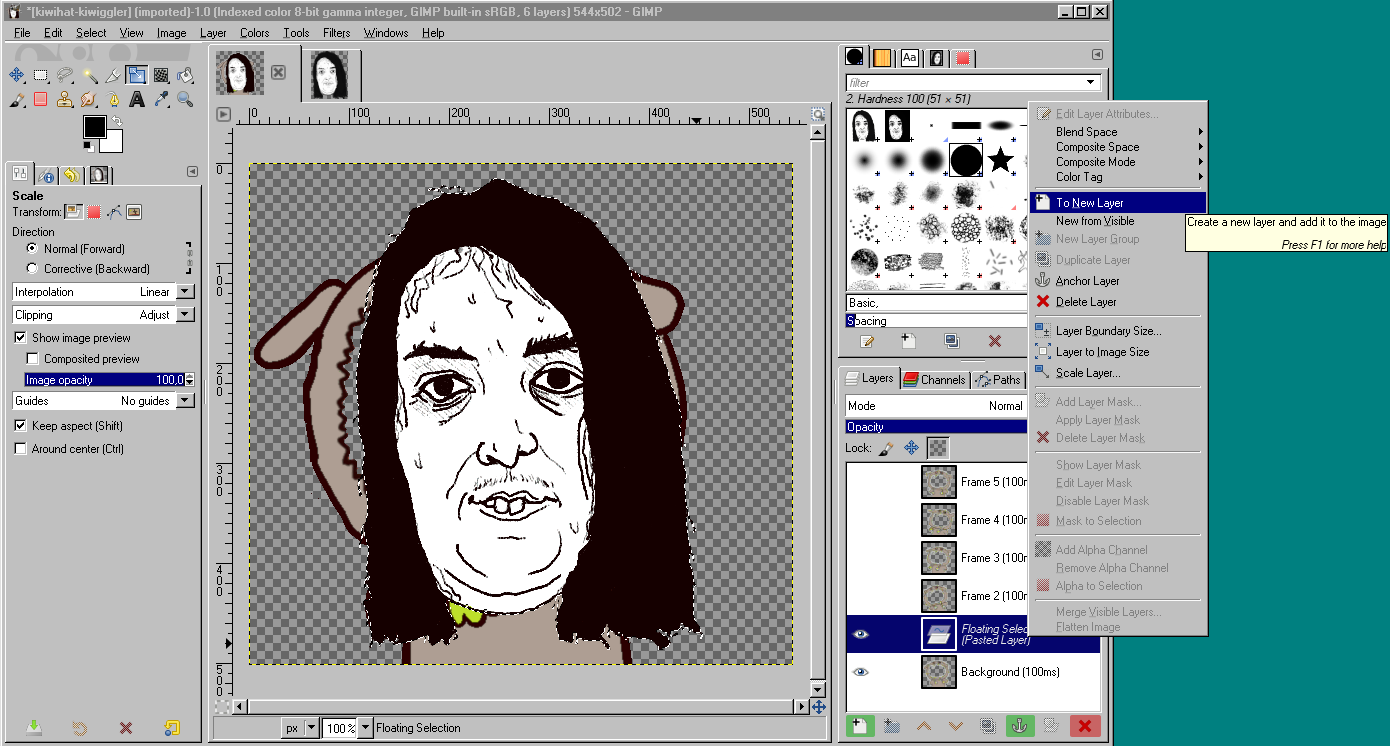Screen dimensions: 1390x746
Task: Create a new layer group button
Action: [891, 727]
